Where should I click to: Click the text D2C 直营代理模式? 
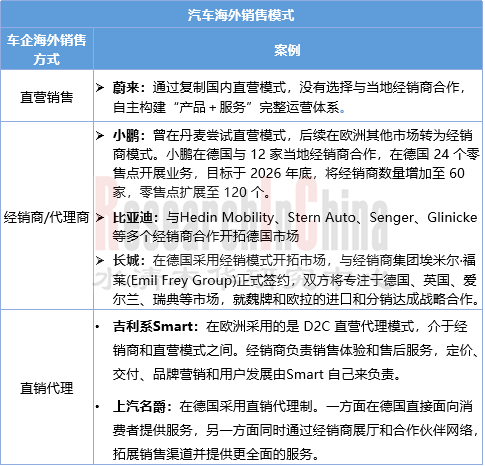coord(359,326)
